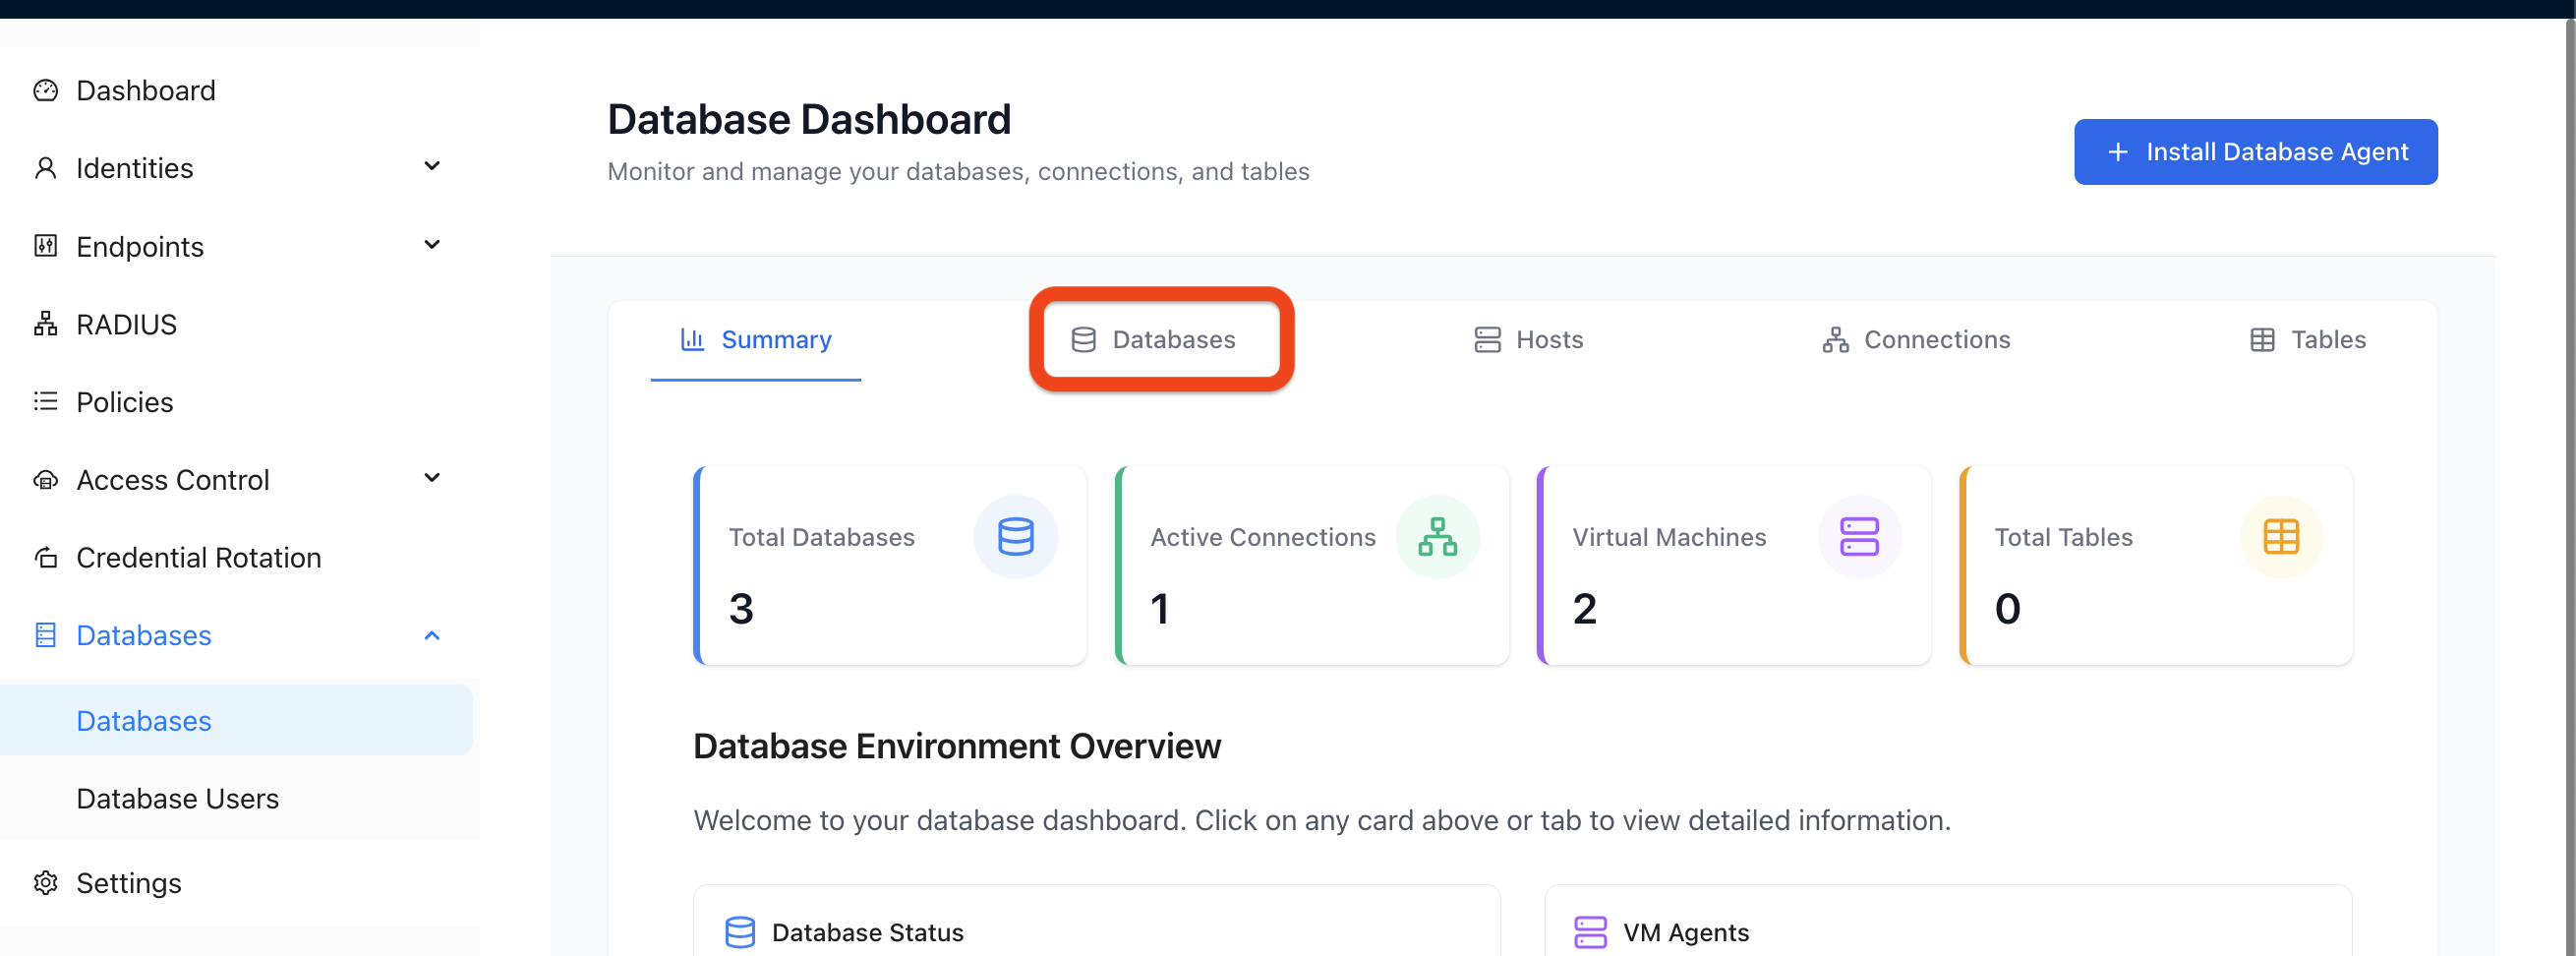Viewport: 2576px width, 956px height.
Task: Click the Identities person icon
Action: click(46, 168)
